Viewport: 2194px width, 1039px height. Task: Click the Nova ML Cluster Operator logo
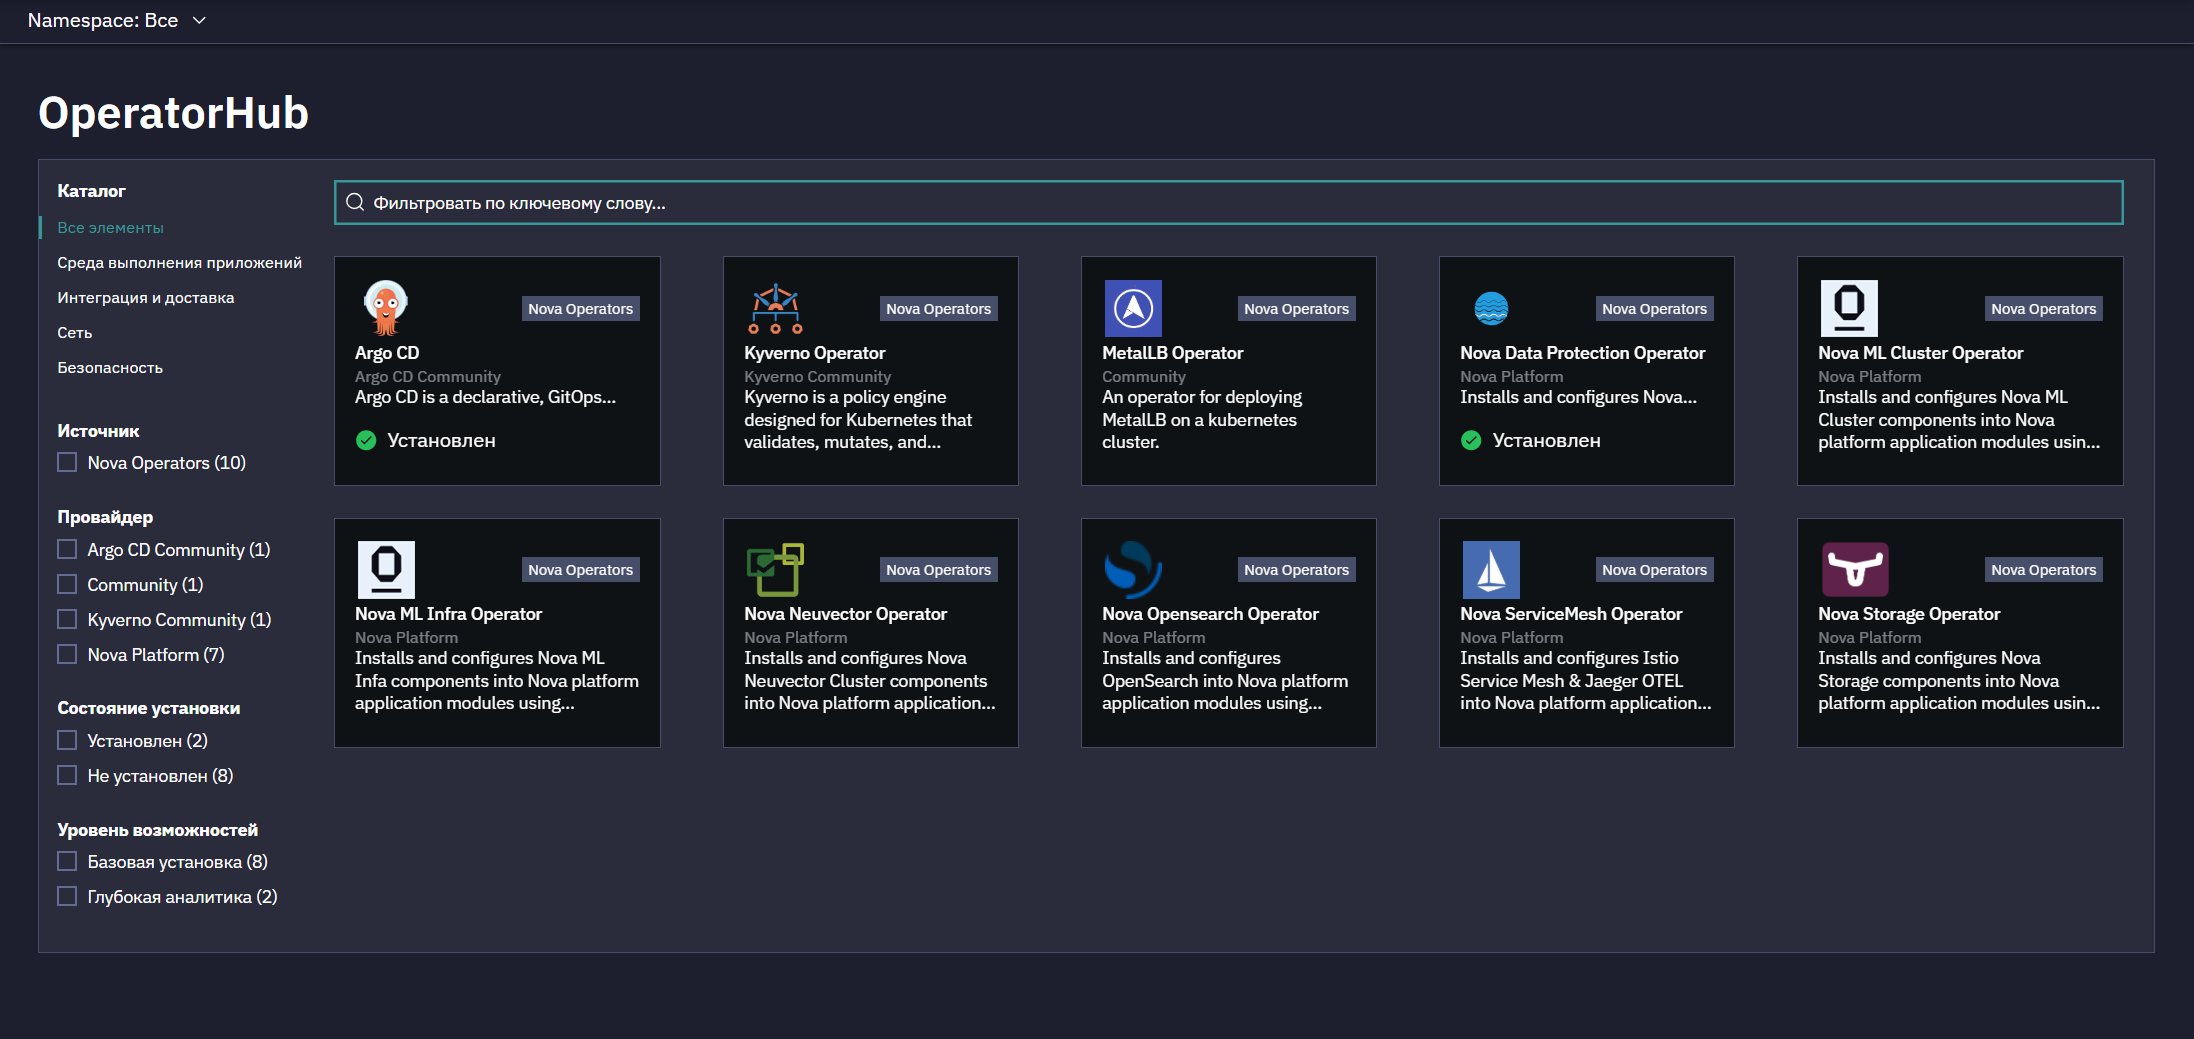1849,308
